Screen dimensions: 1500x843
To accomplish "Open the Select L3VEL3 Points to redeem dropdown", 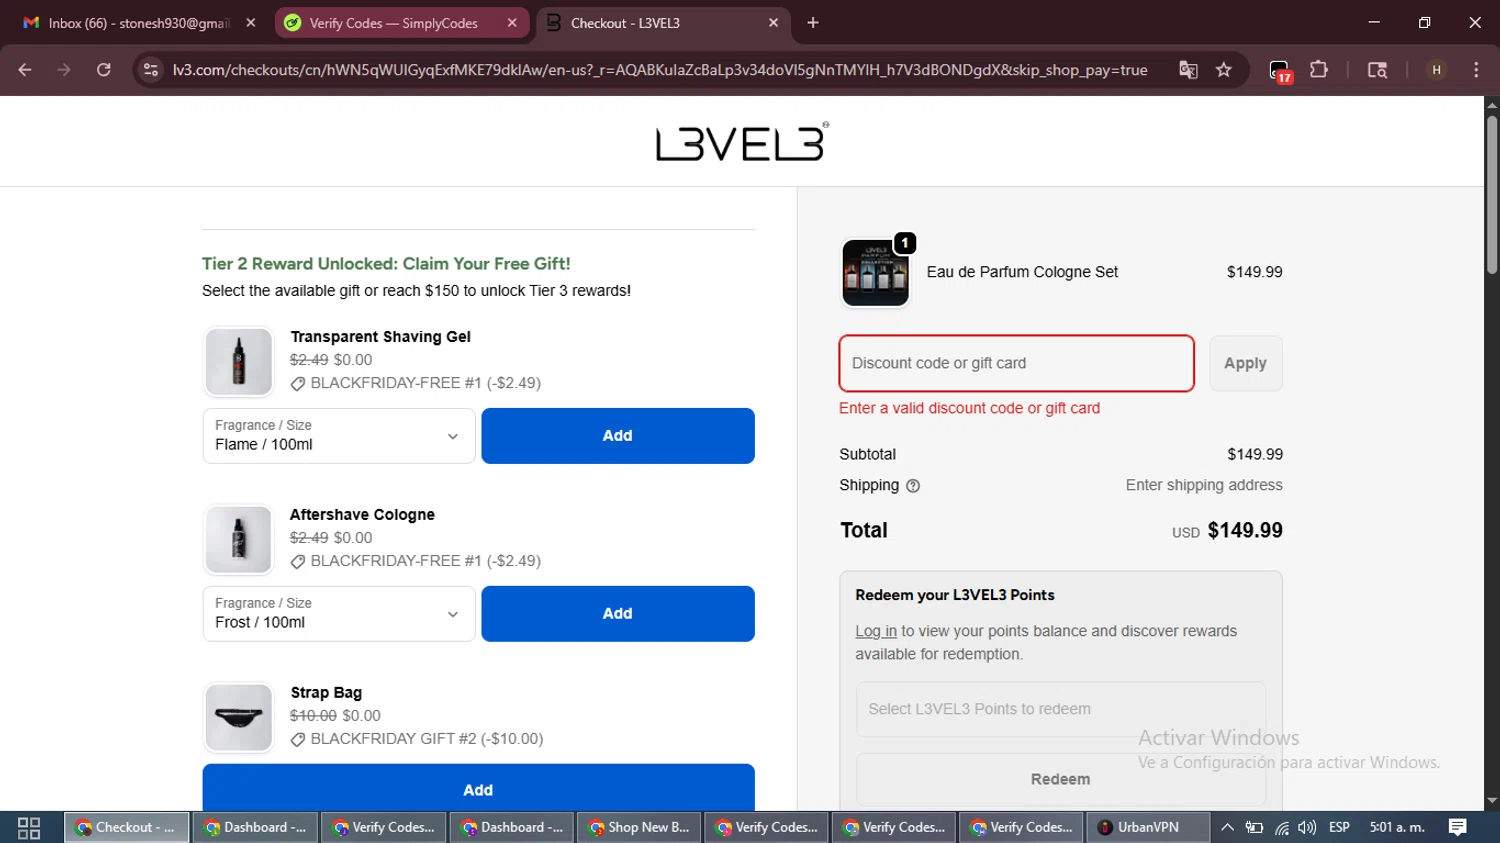I will coord(1060,709).
